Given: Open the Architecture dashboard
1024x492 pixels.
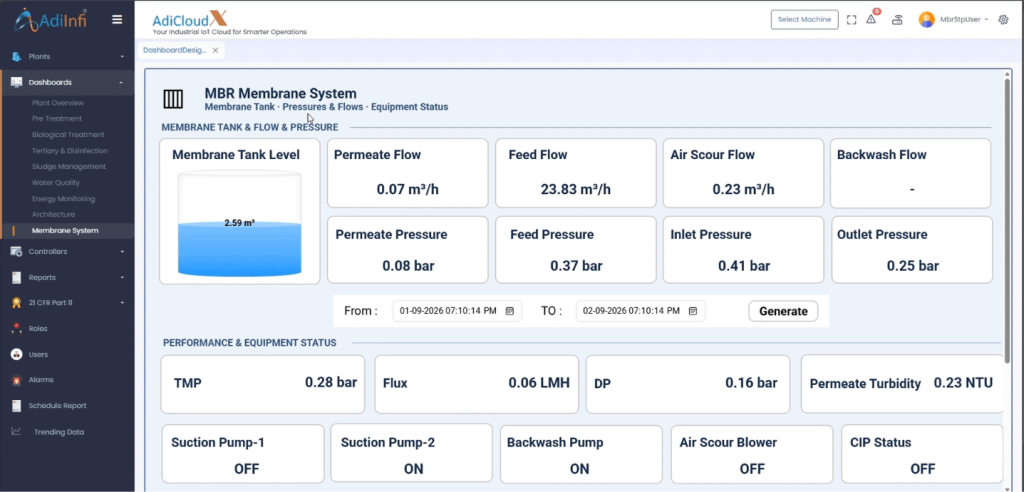Looking at the screenshot, I should [x=53, y=214].
